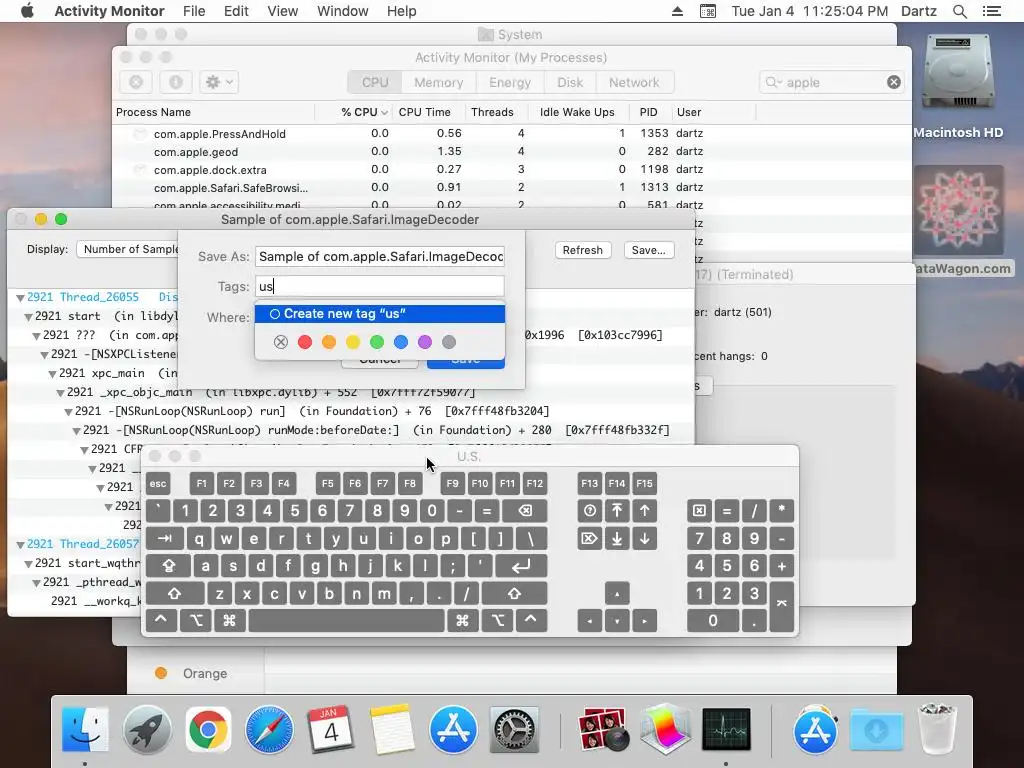Click the Refresh button in the Sample window
Viewport: 1024px width, 768px height.
(583, 250)
